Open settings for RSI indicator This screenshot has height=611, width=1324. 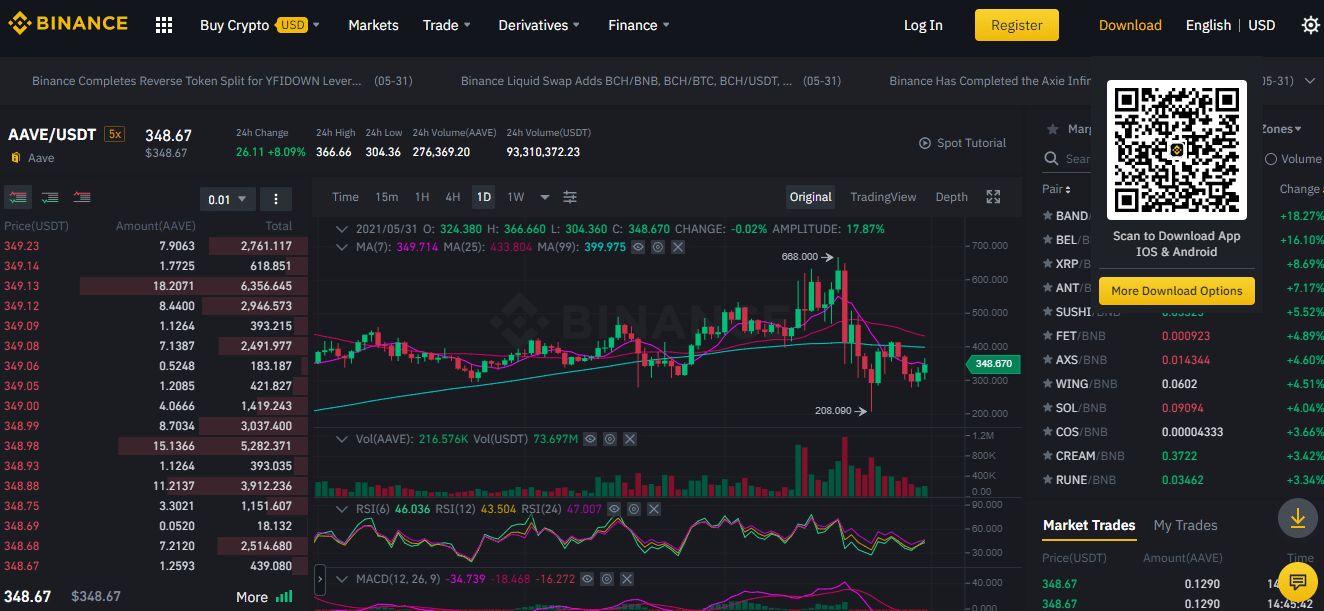[x=634, y=509]
